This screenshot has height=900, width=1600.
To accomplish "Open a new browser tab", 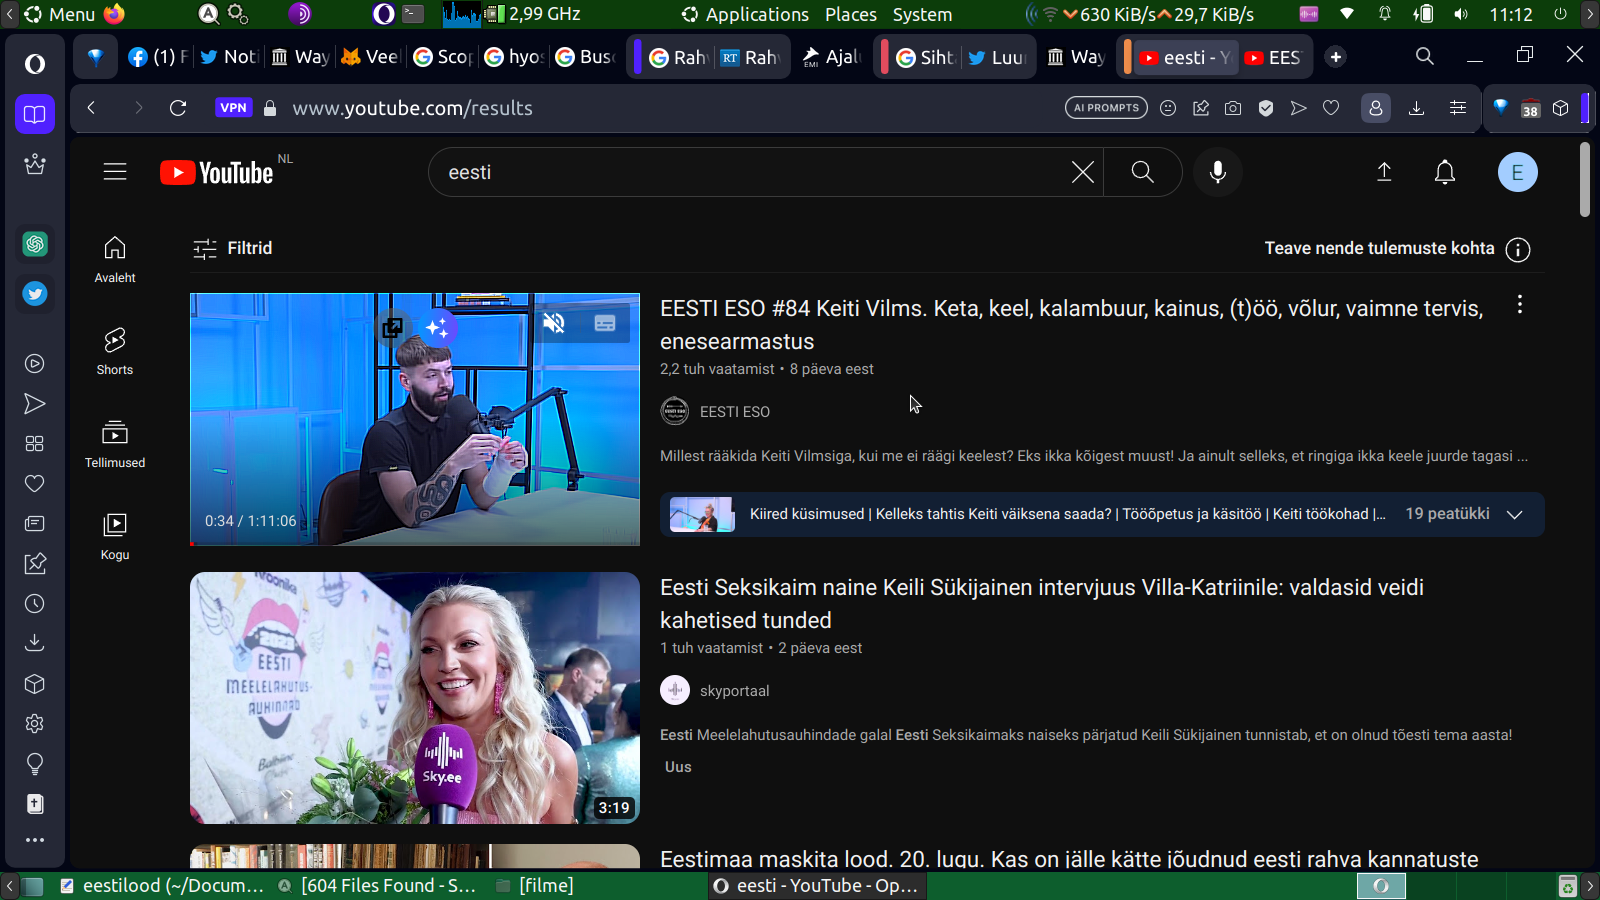I will (1336, 57).
